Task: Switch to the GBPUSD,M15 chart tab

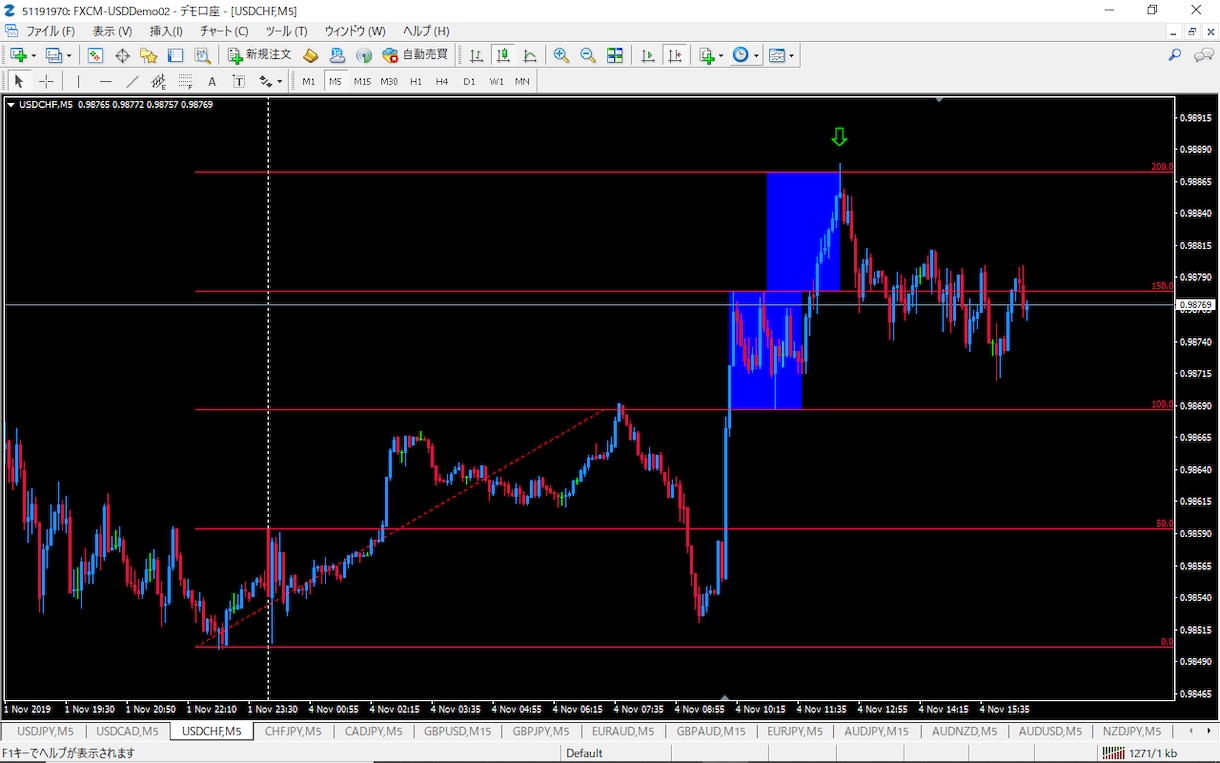Action: tap(457, 732)
